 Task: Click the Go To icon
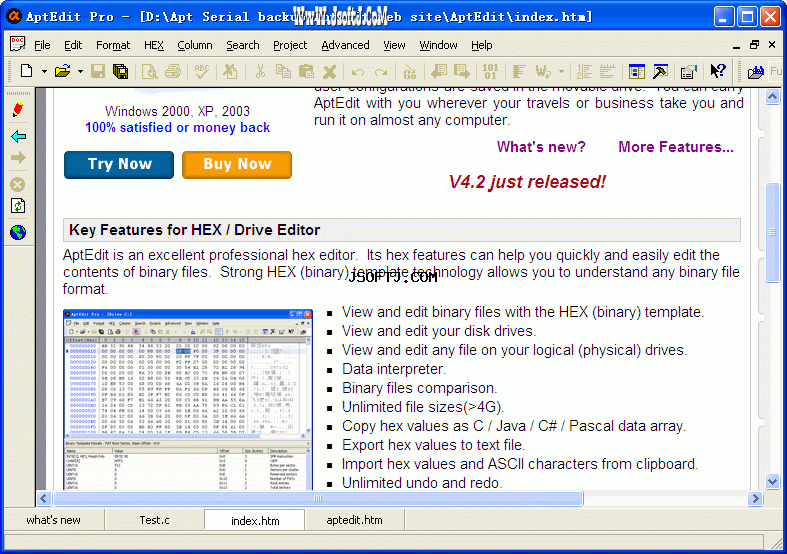pos(410,72)
